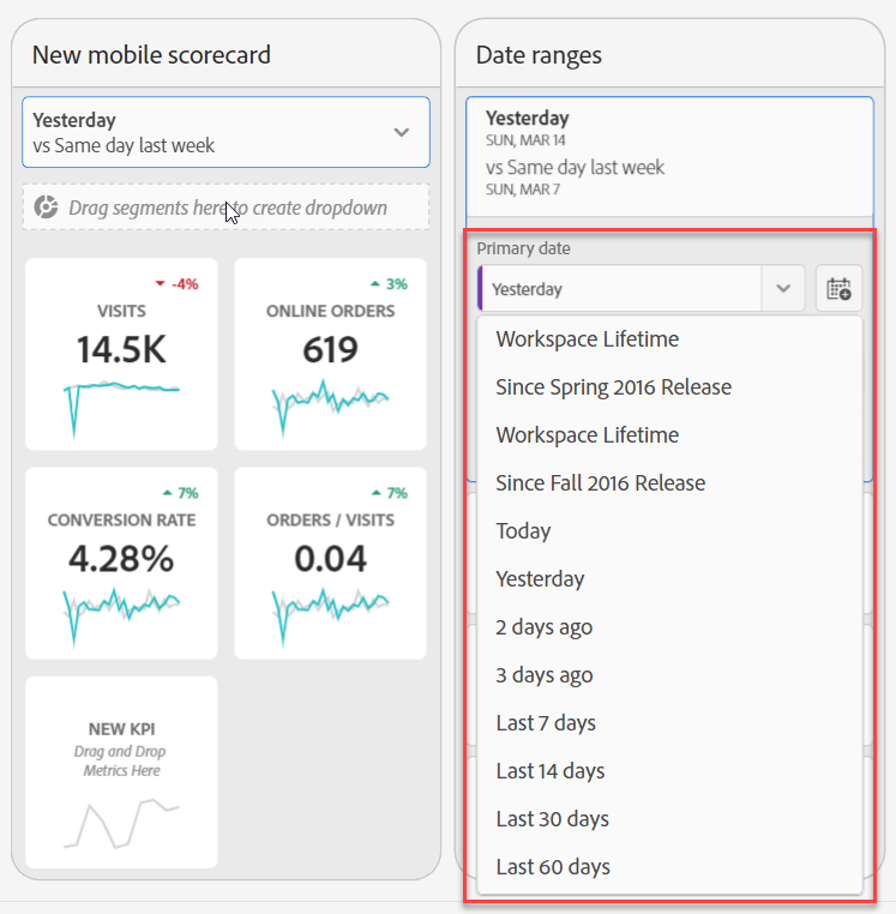Expand the Primary date dropdown arrow
The image size is (896, 914).
pos(783,289)
